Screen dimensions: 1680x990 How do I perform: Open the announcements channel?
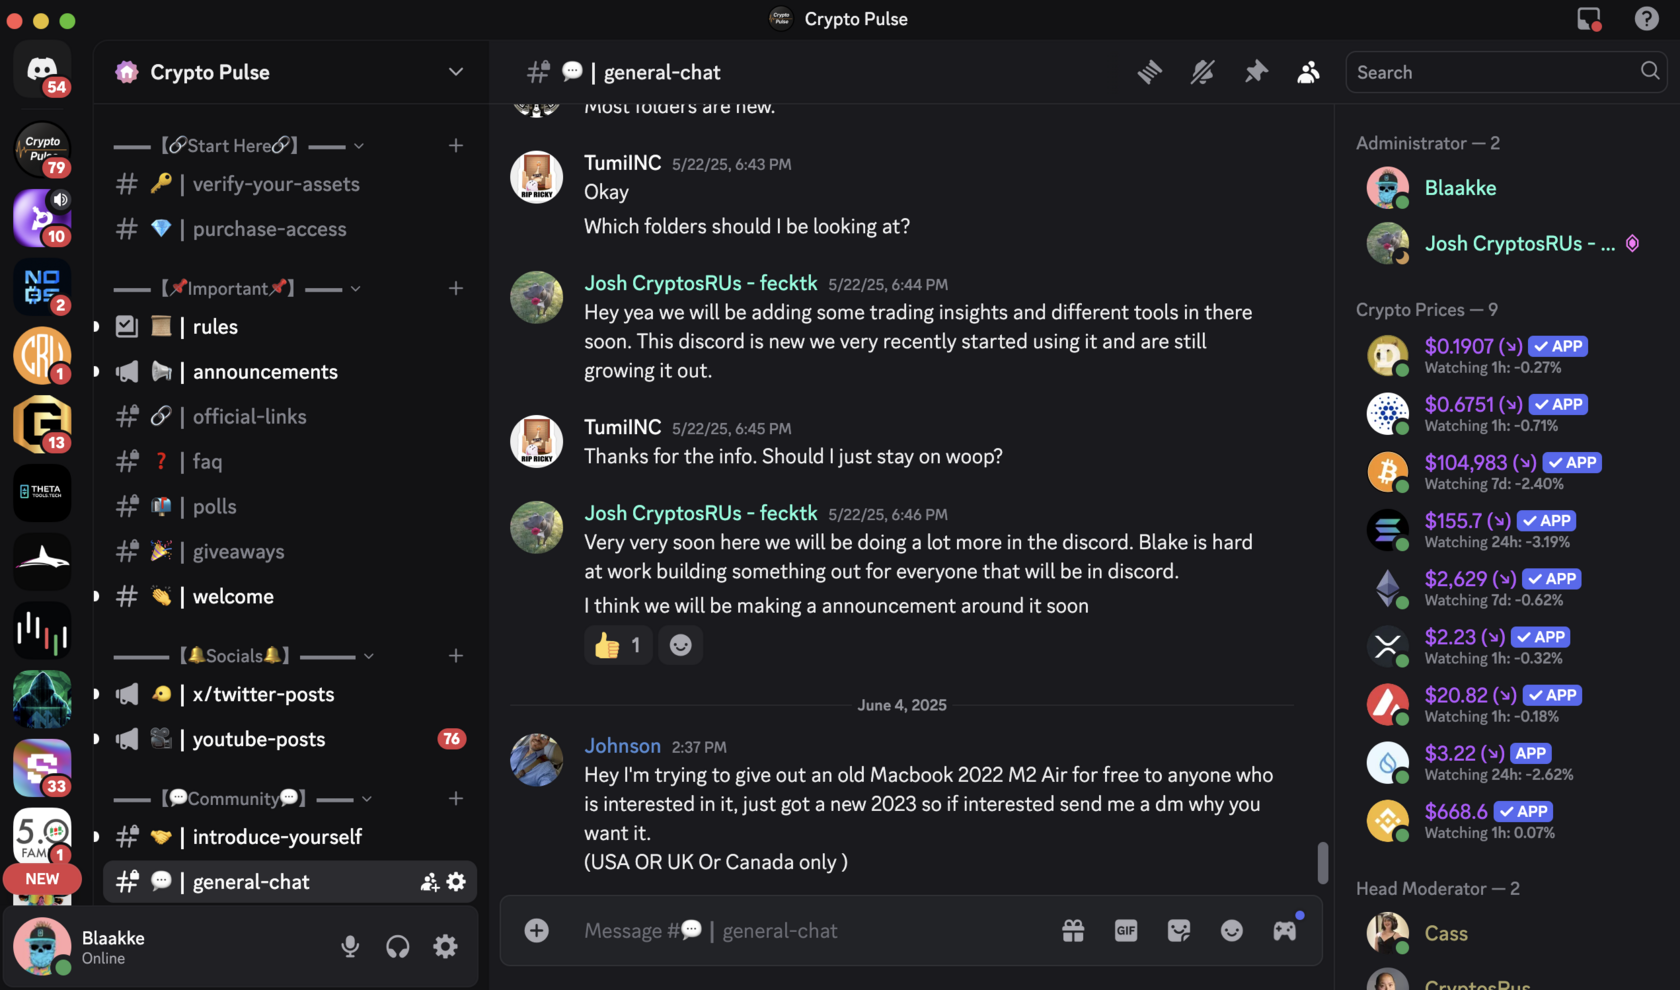pos(265,372)
